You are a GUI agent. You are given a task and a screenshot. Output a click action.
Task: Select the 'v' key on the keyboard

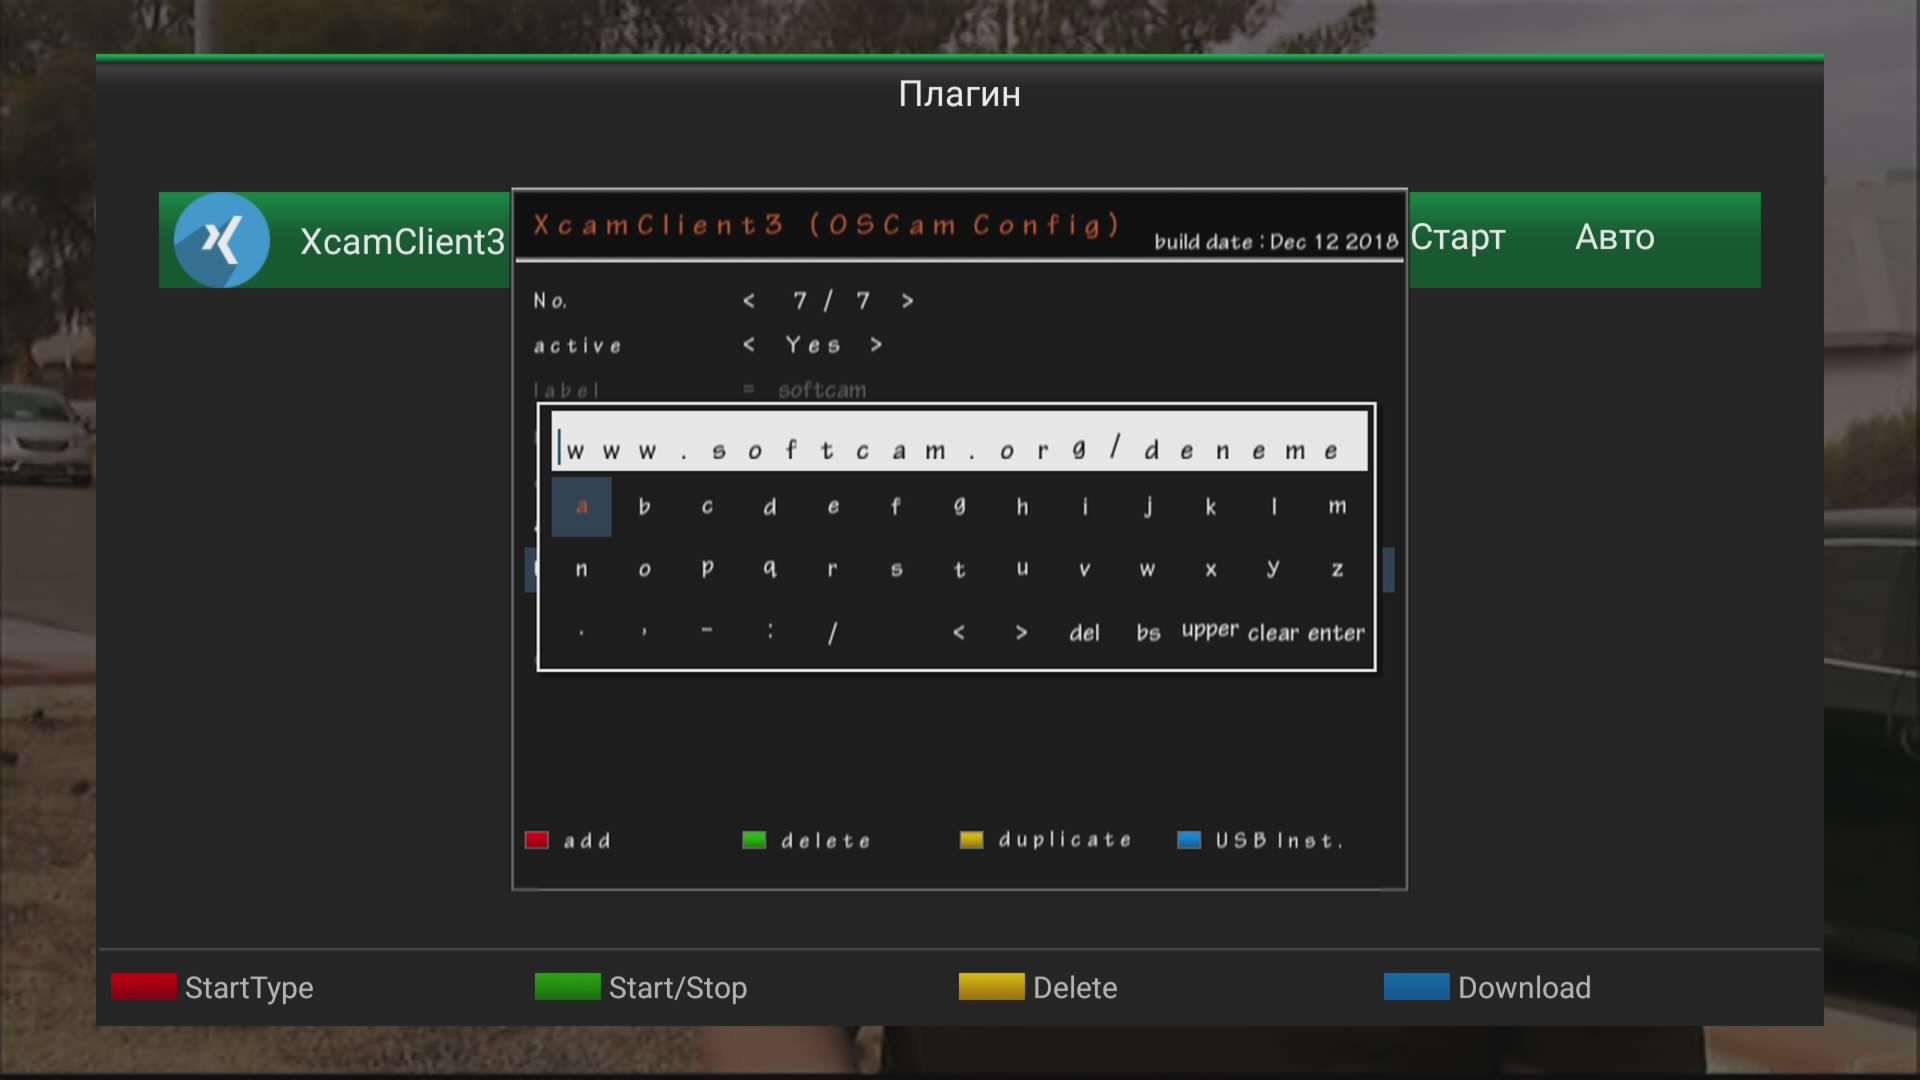(1085, 569)
